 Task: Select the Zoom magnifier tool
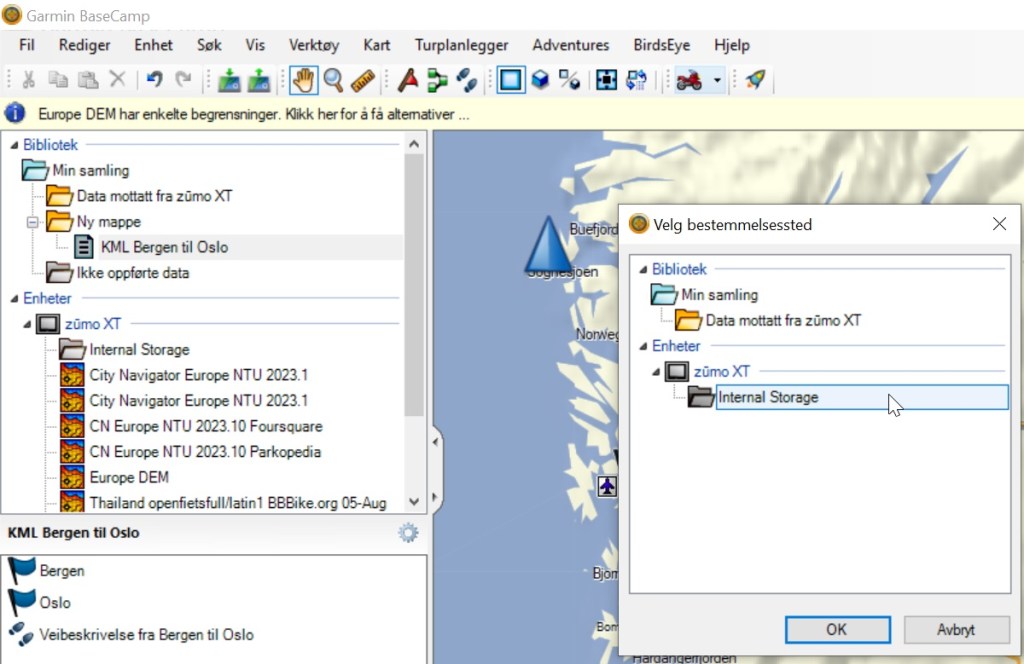tap(332, 80)
